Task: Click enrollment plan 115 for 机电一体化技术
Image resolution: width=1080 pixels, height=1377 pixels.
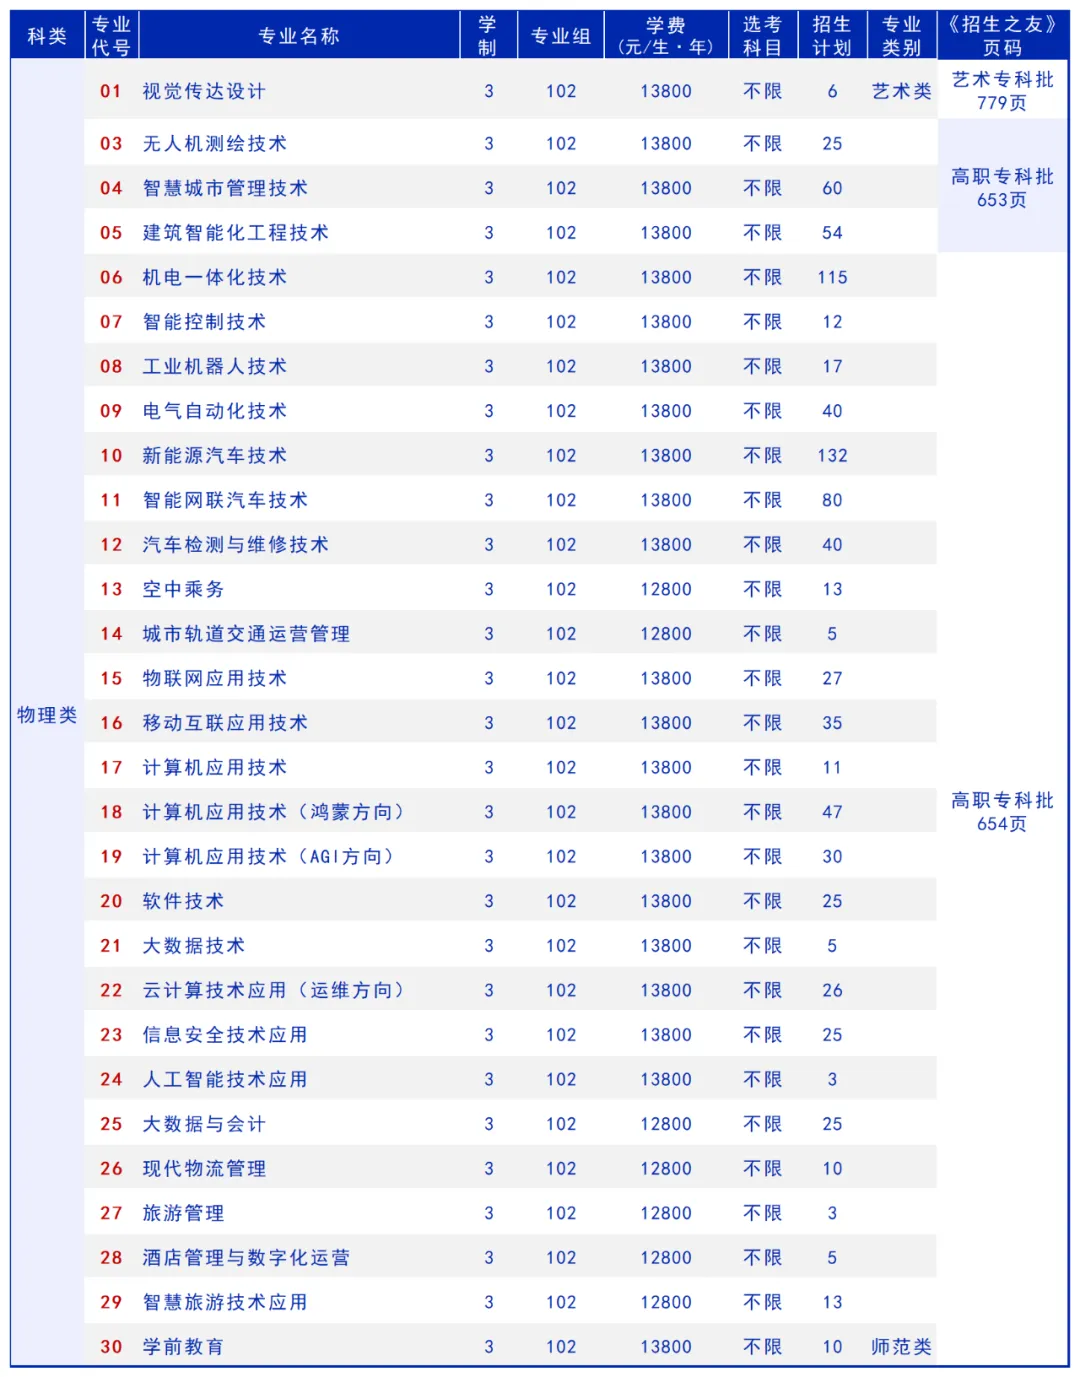Action: pos(832,277)
